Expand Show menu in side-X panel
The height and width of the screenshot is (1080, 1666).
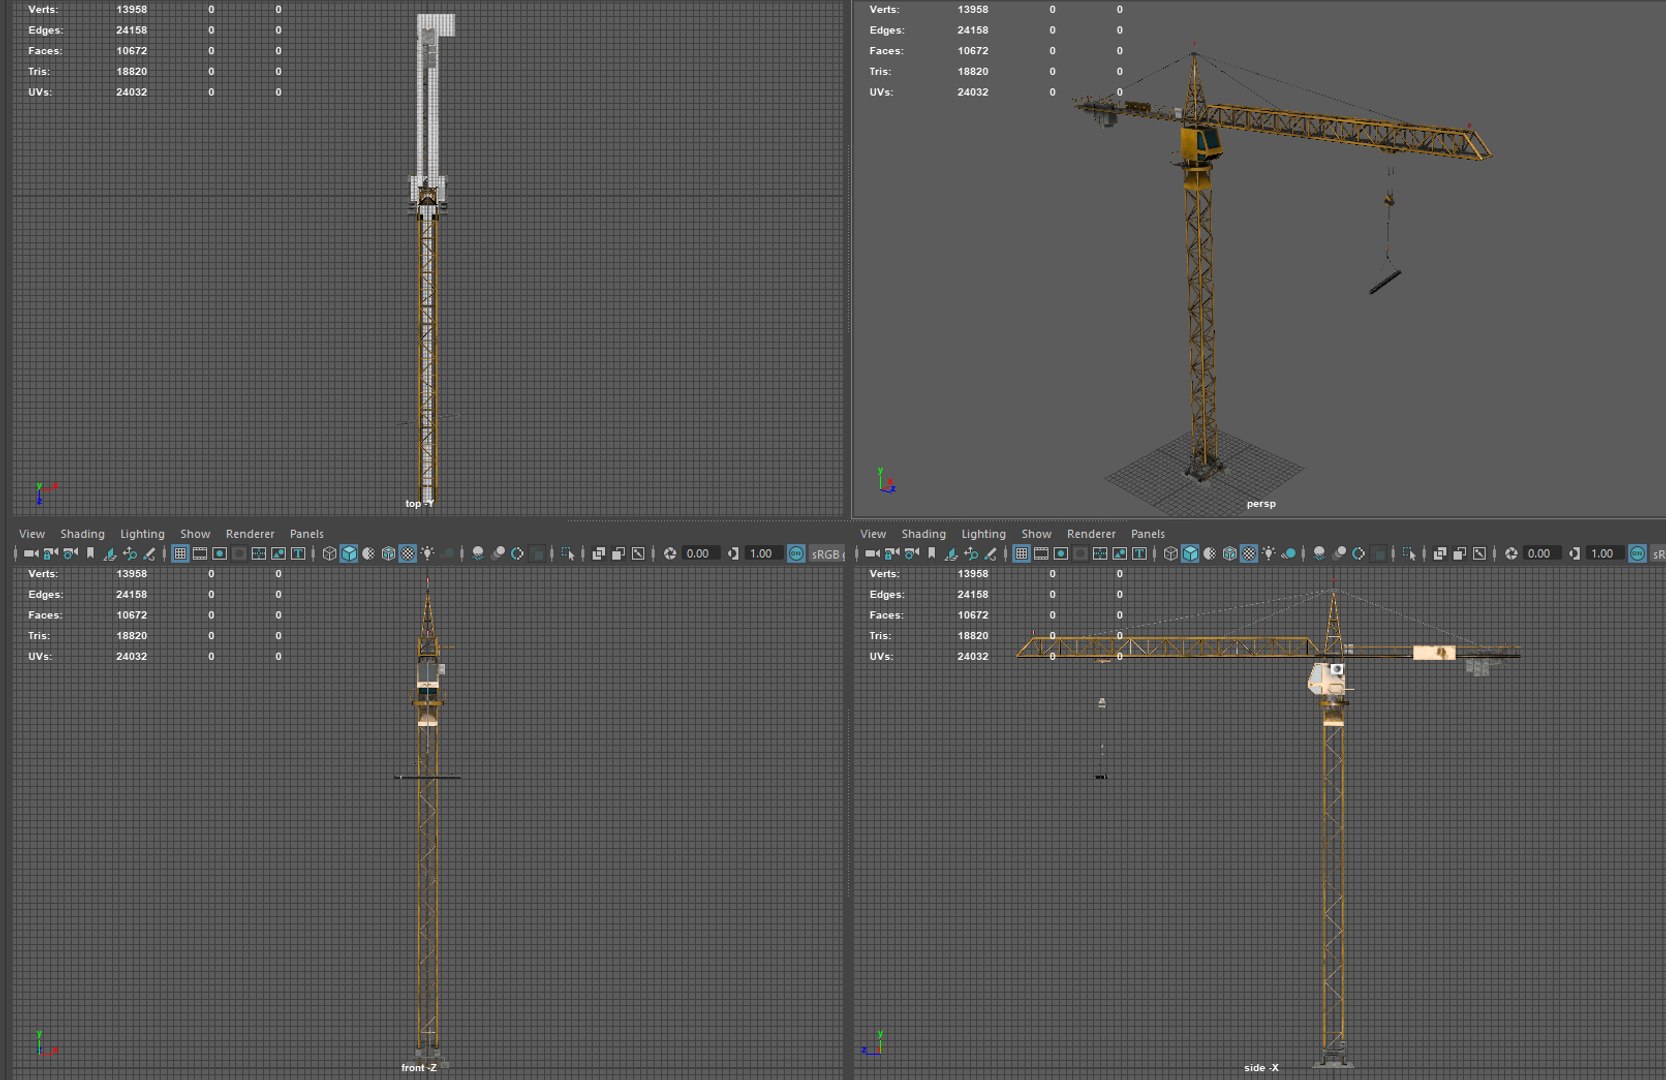[x=1036, y=534]
